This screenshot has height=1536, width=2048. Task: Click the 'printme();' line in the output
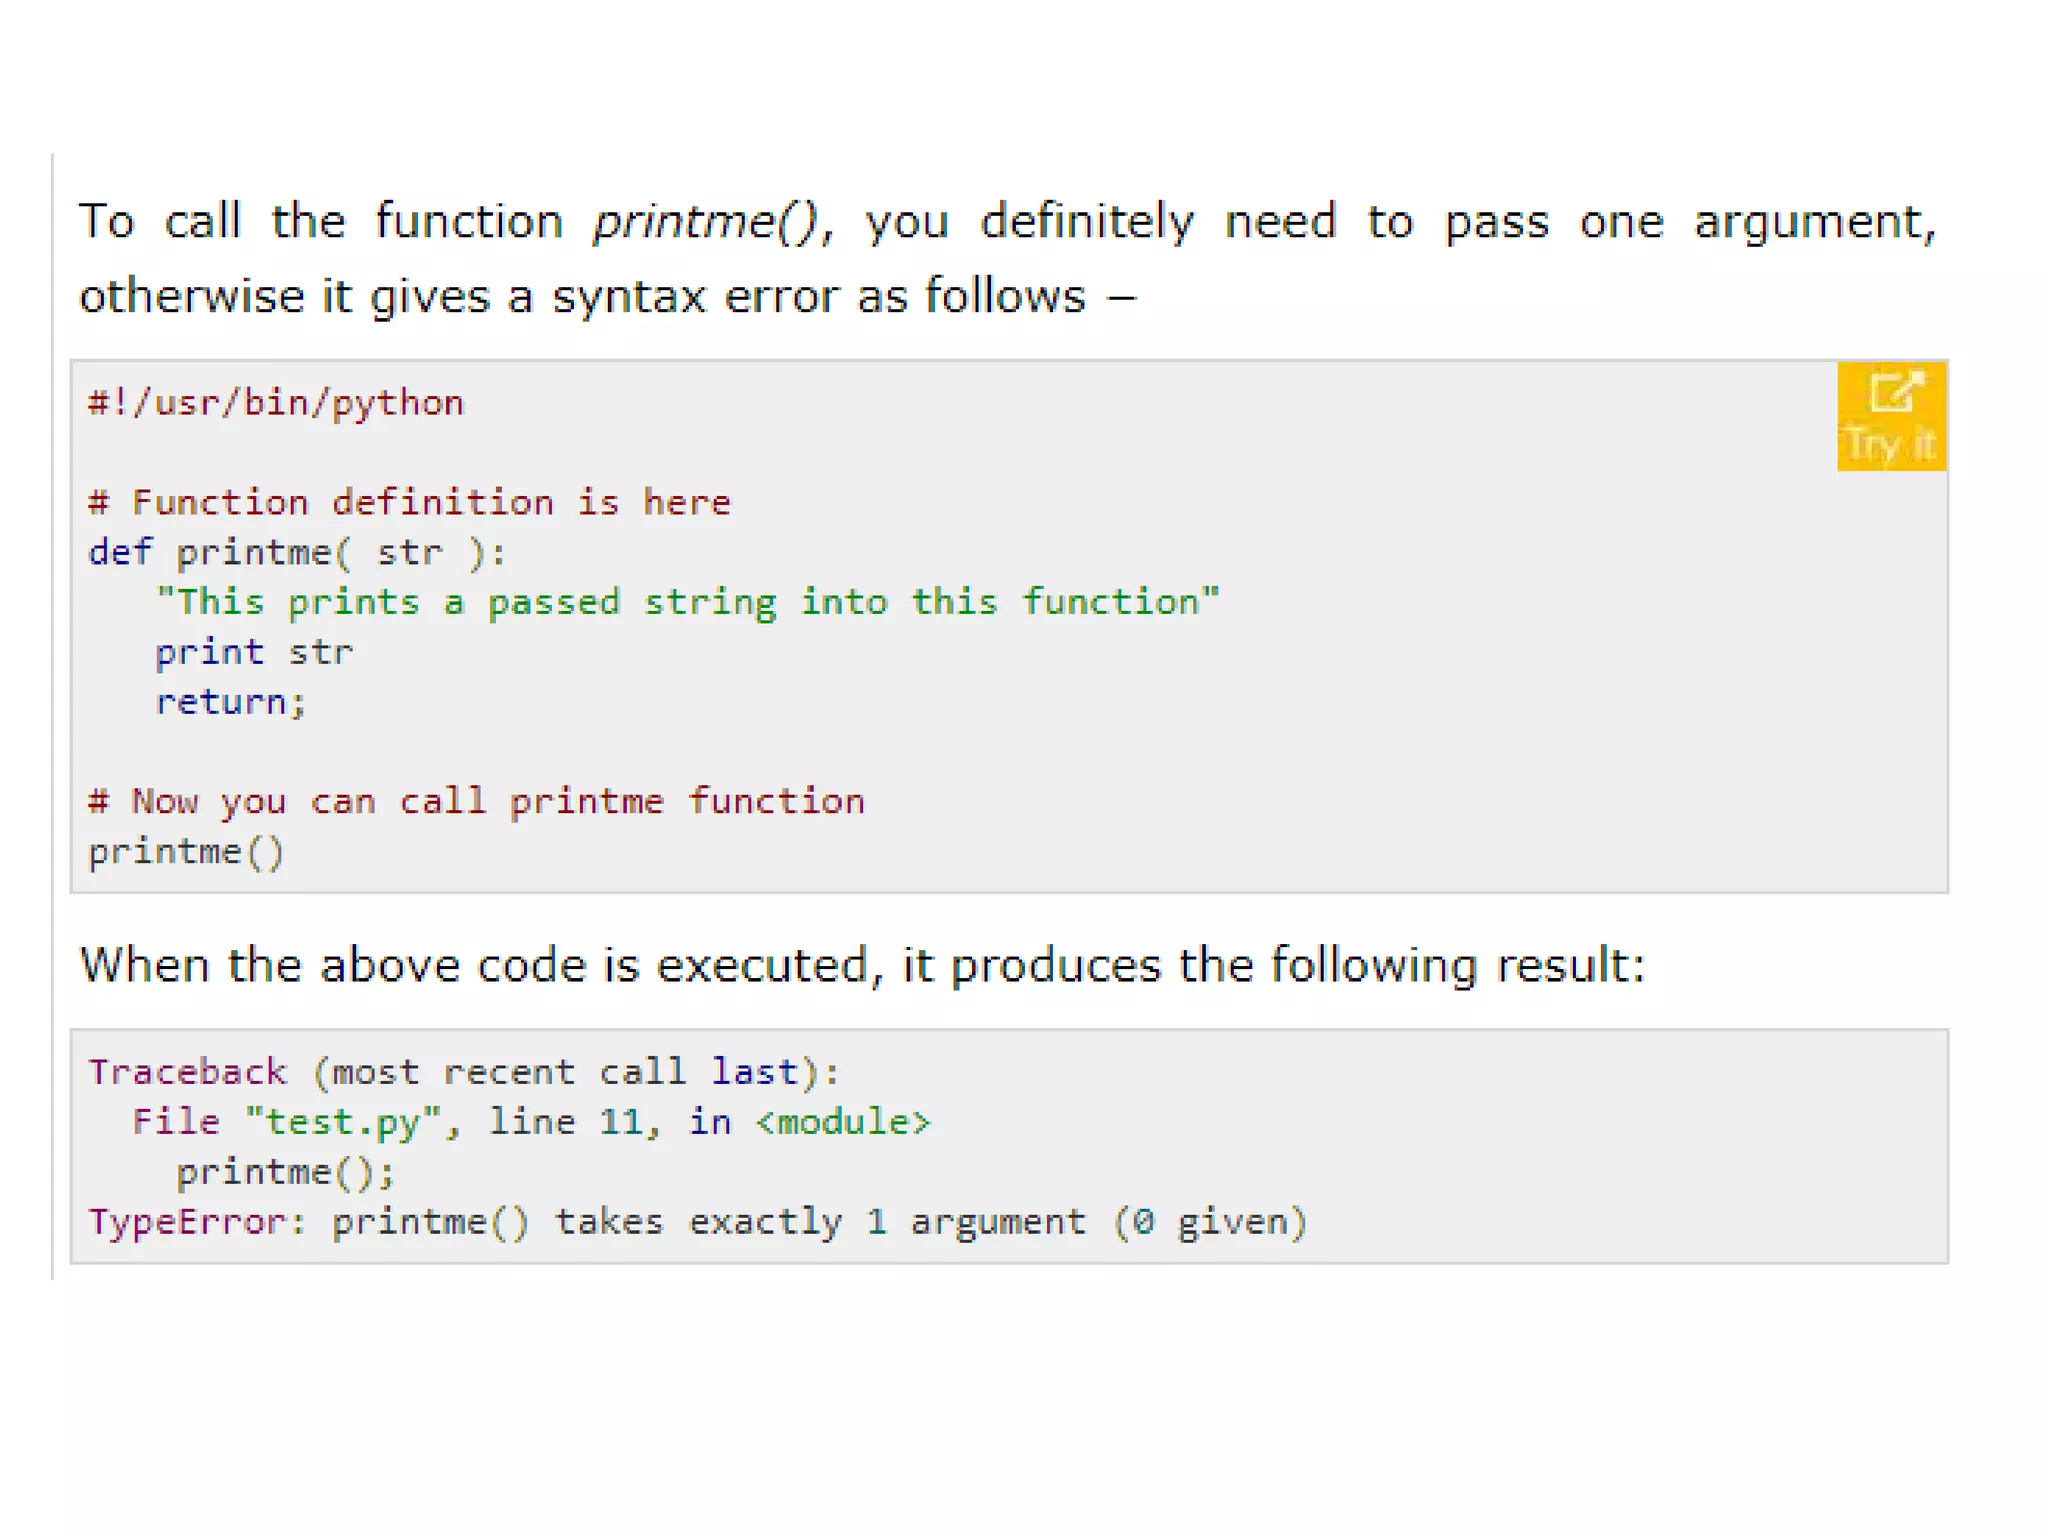pyautogui.click(x=286, y=1172)
